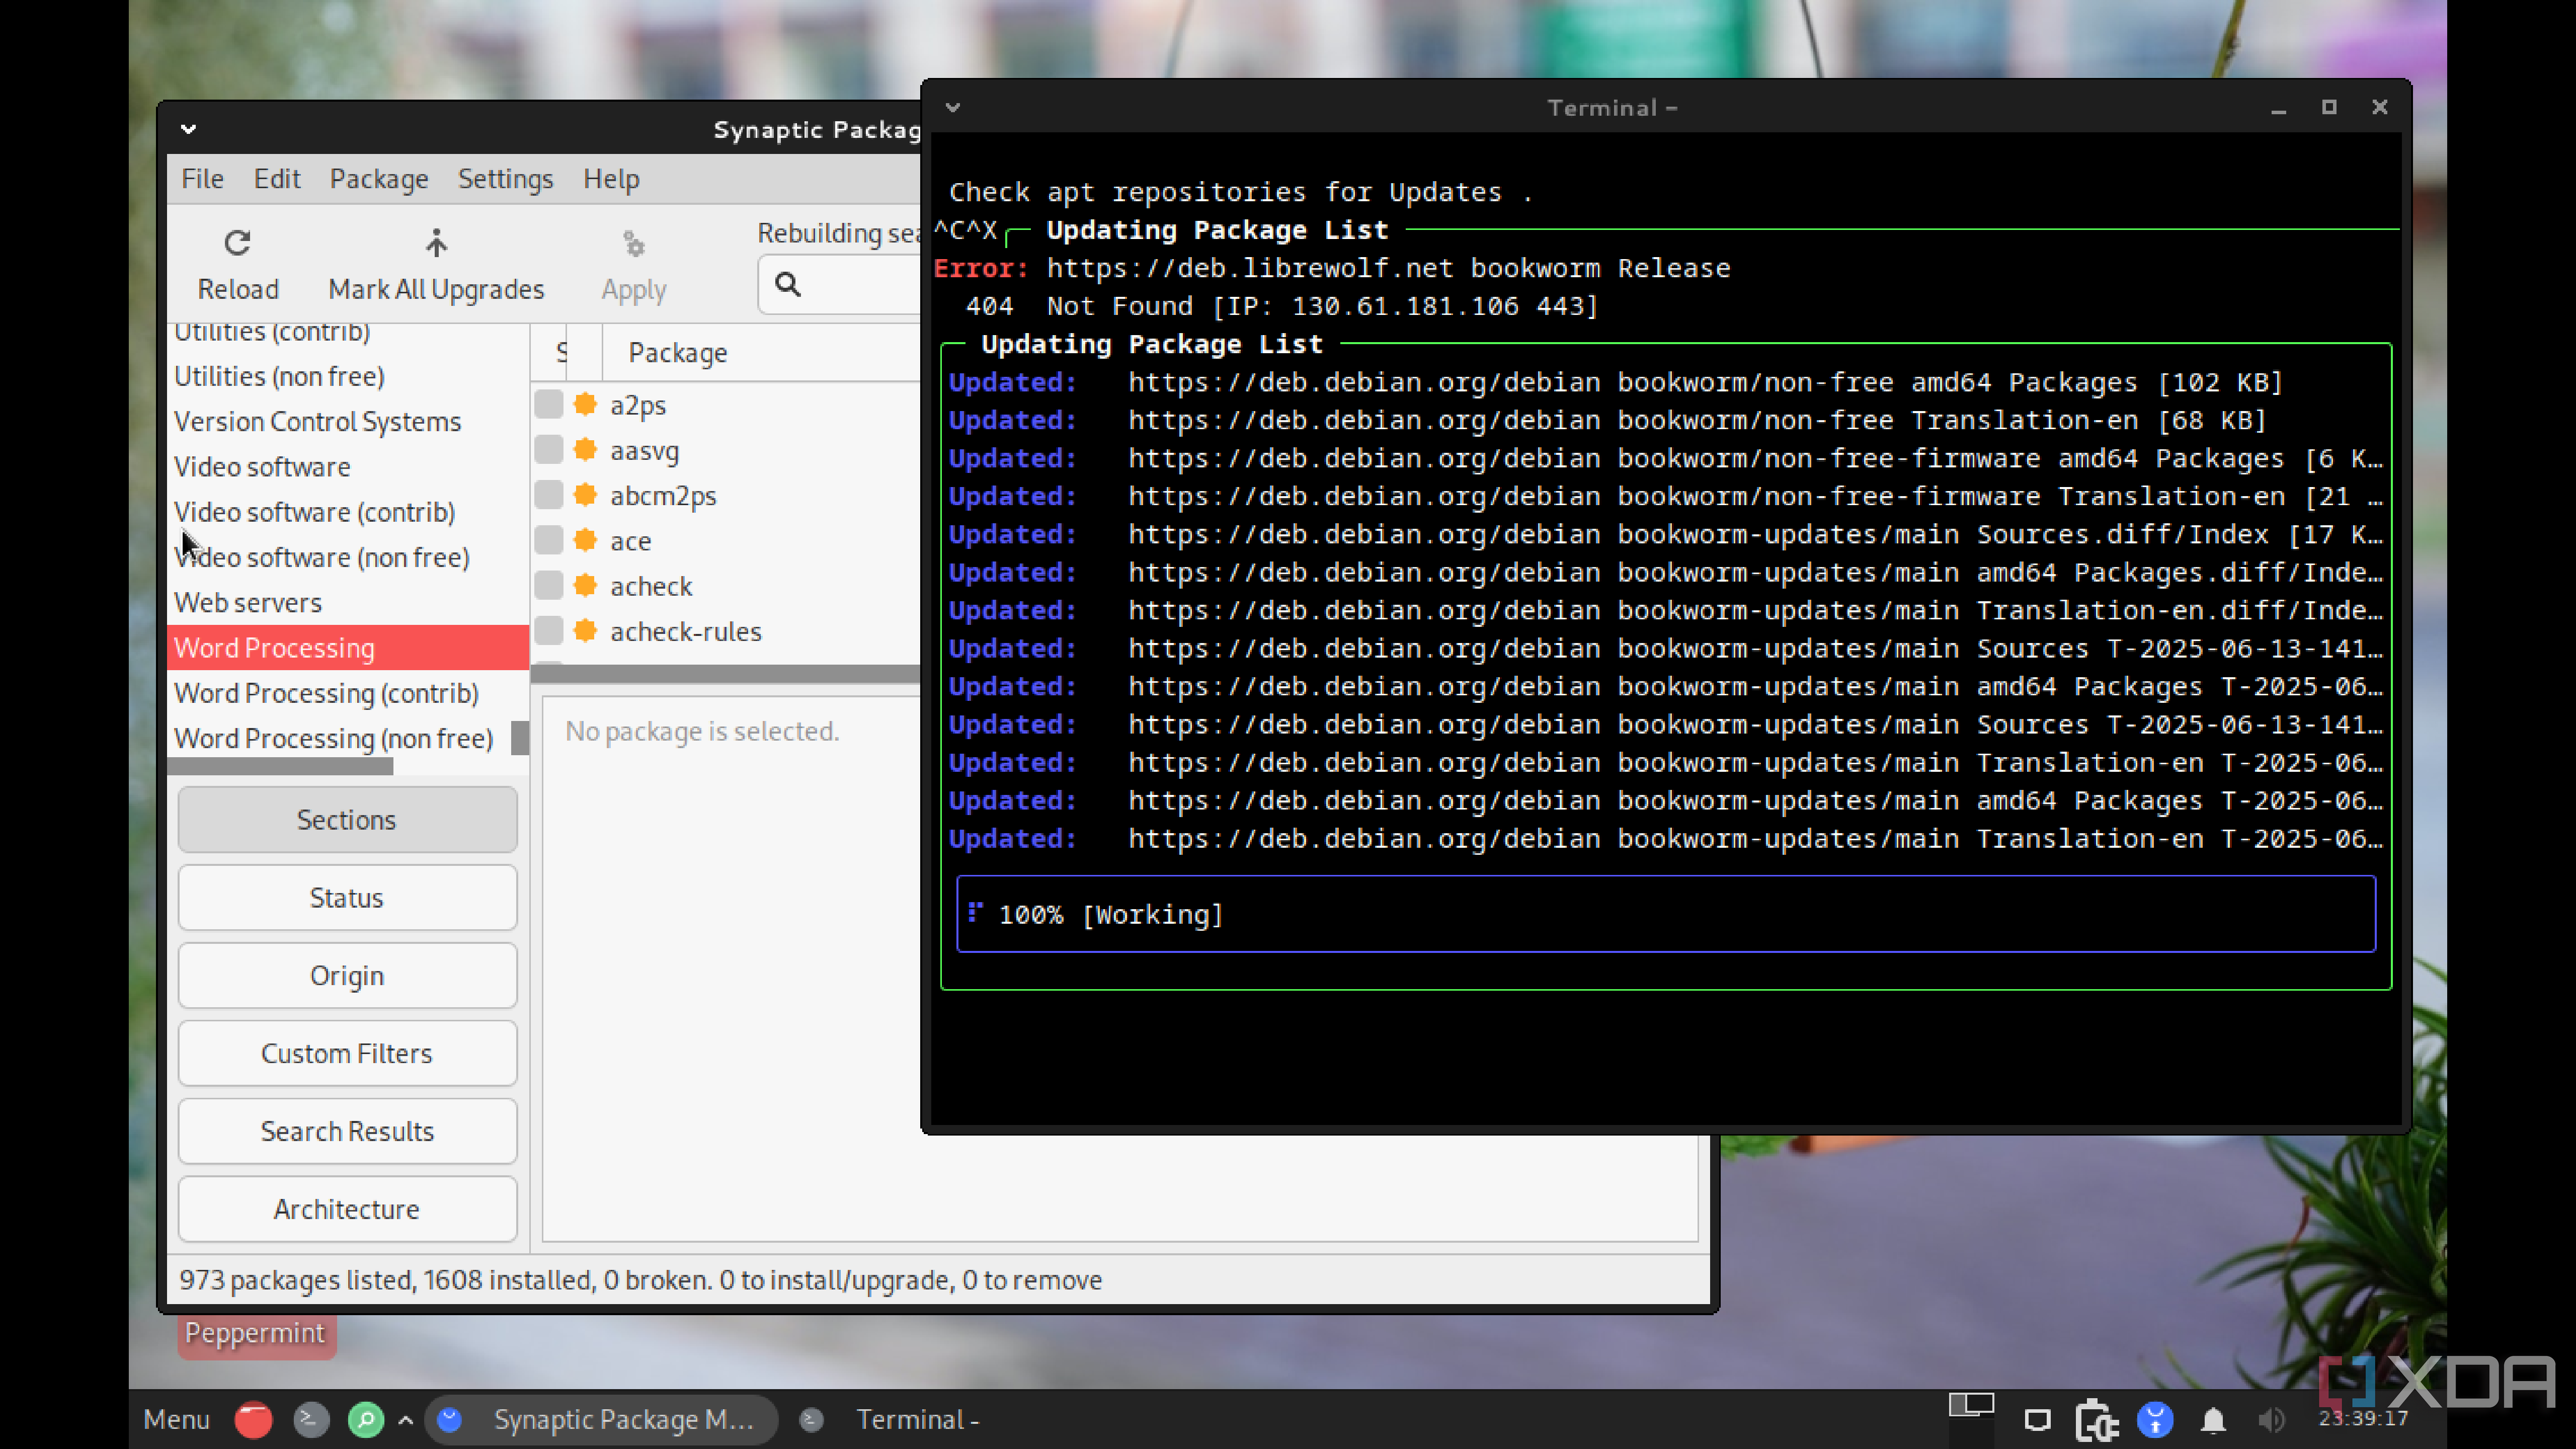The height and width of the screenshot is (1449, 2576).
Task: Open the Edit menu in Synaptic
Action: [277, 179]
